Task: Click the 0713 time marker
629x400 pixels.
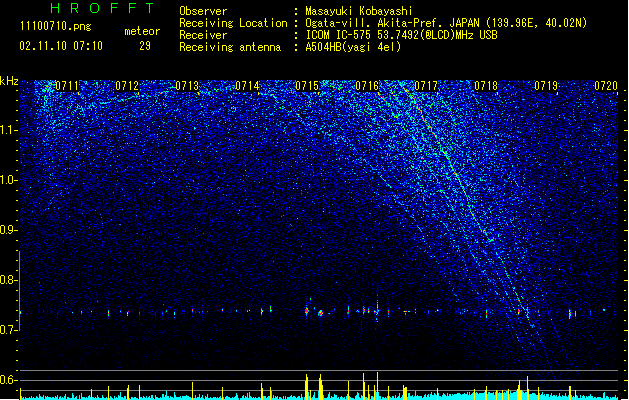Action: 187,86
